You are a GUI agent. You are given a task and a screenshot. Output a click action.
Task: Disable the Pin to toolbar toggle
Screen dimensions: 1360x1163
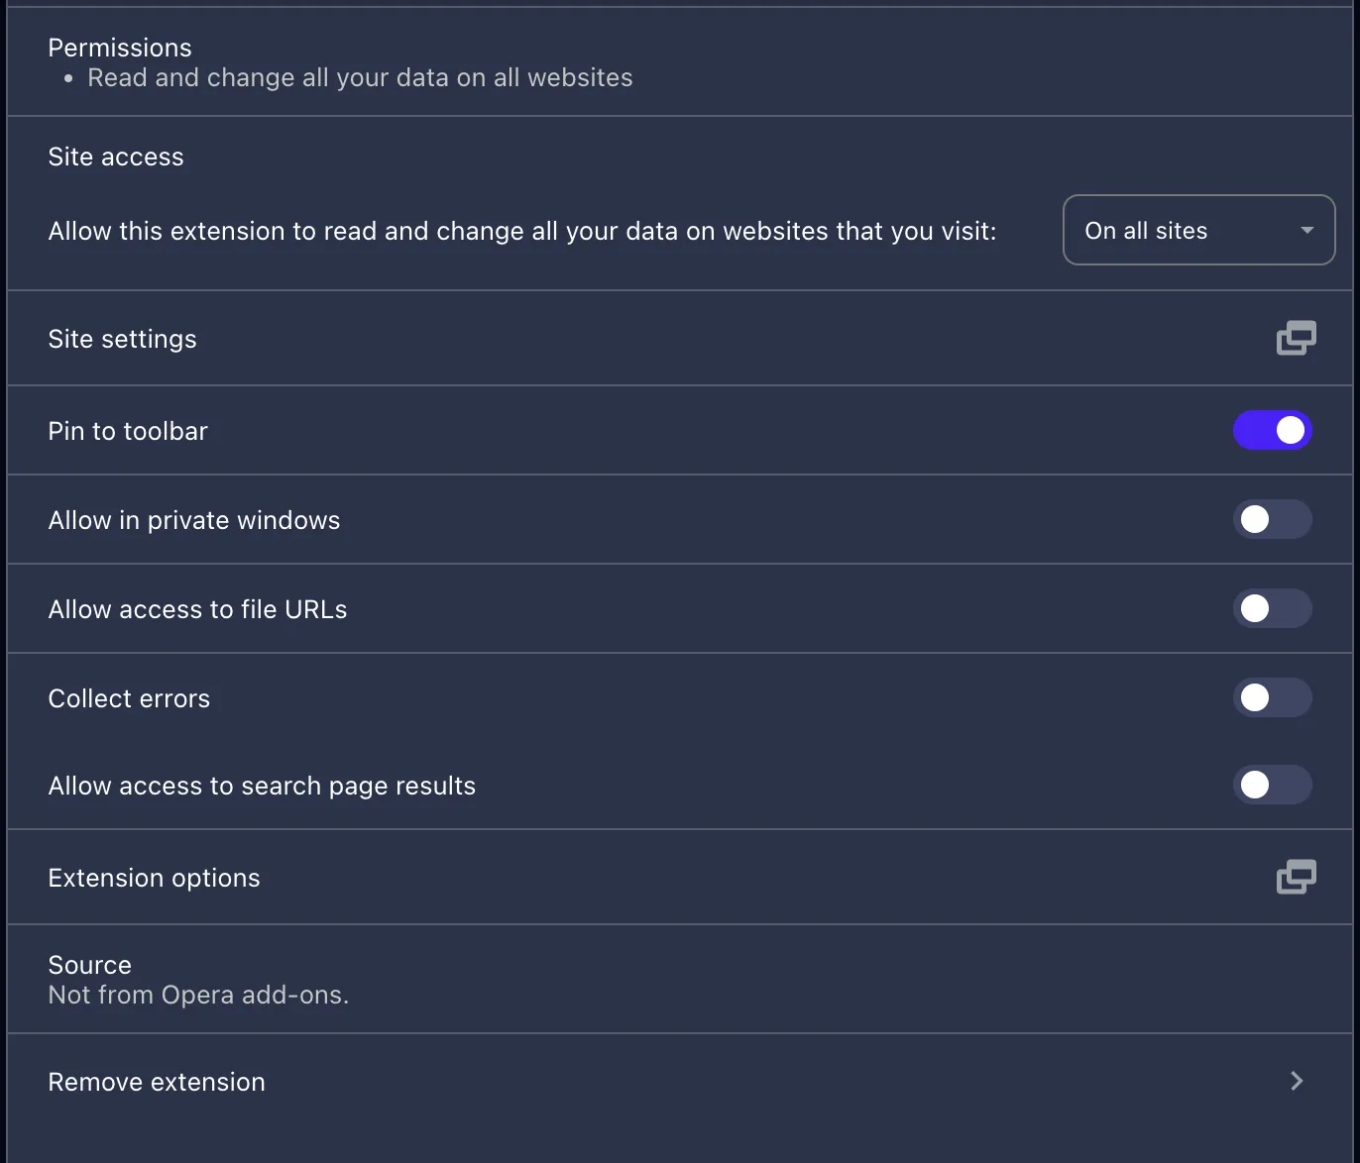[x=1272, y=430]
